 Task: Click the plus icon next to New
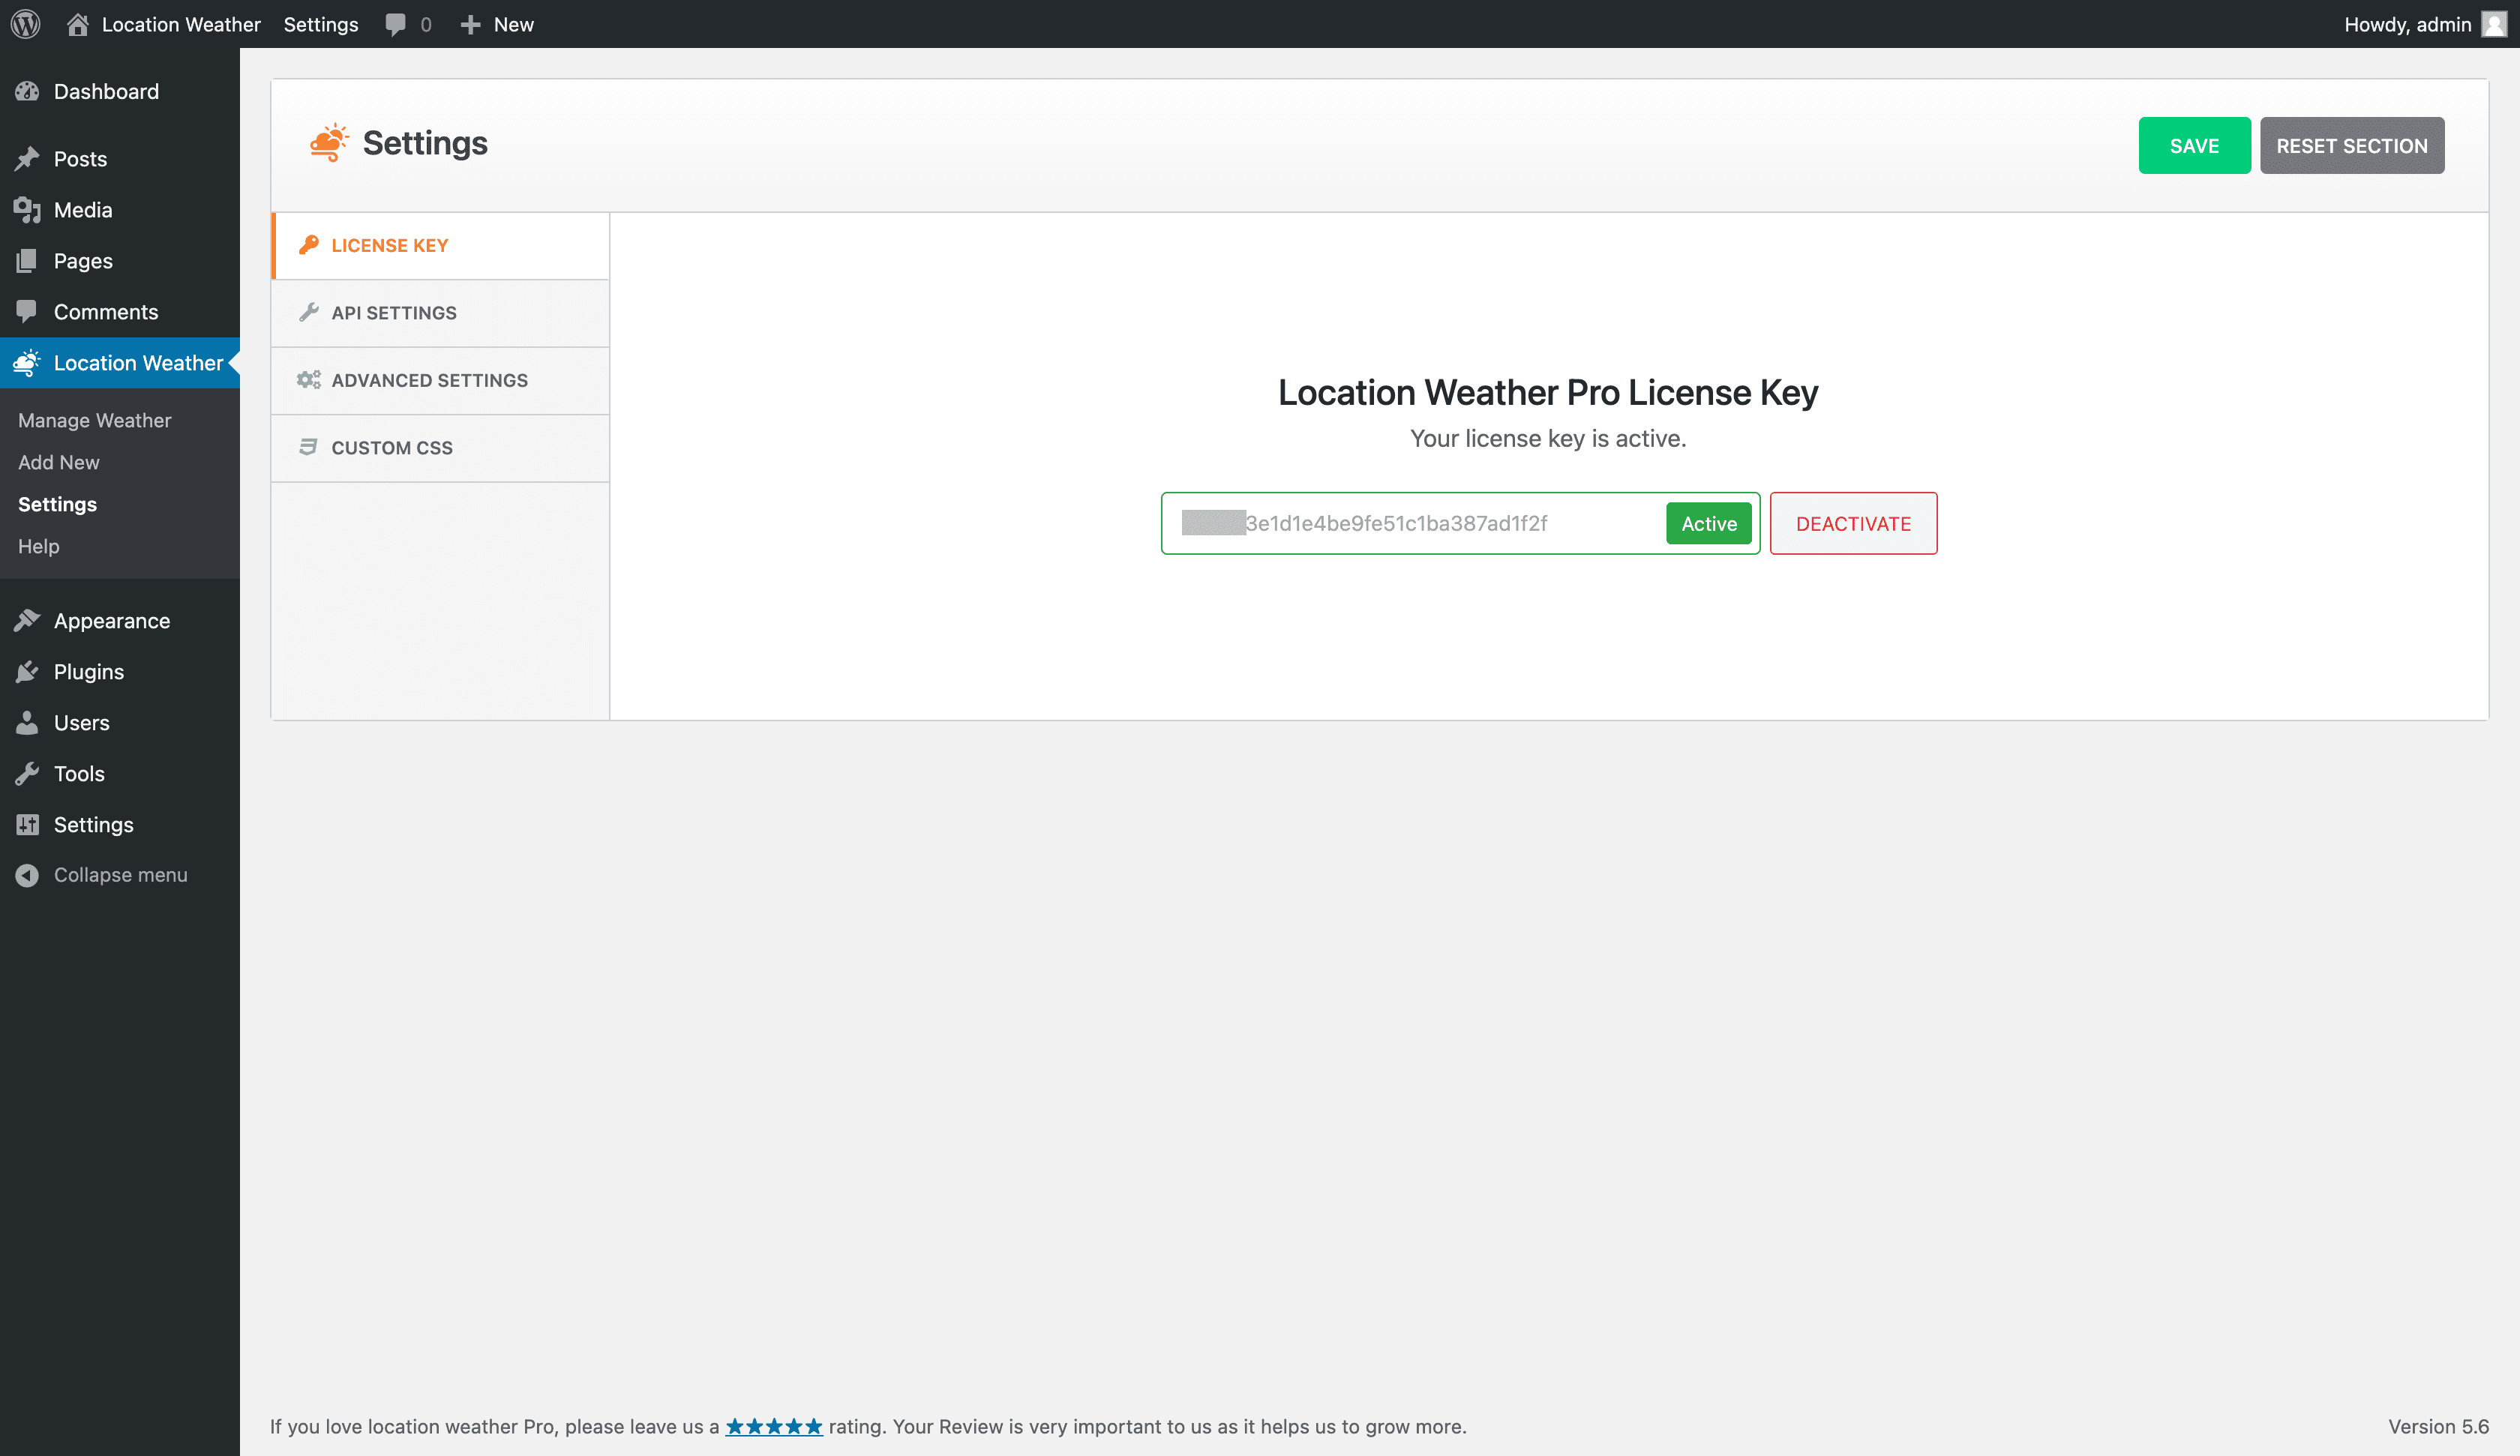pyautogui.click(x=470, y=24)
